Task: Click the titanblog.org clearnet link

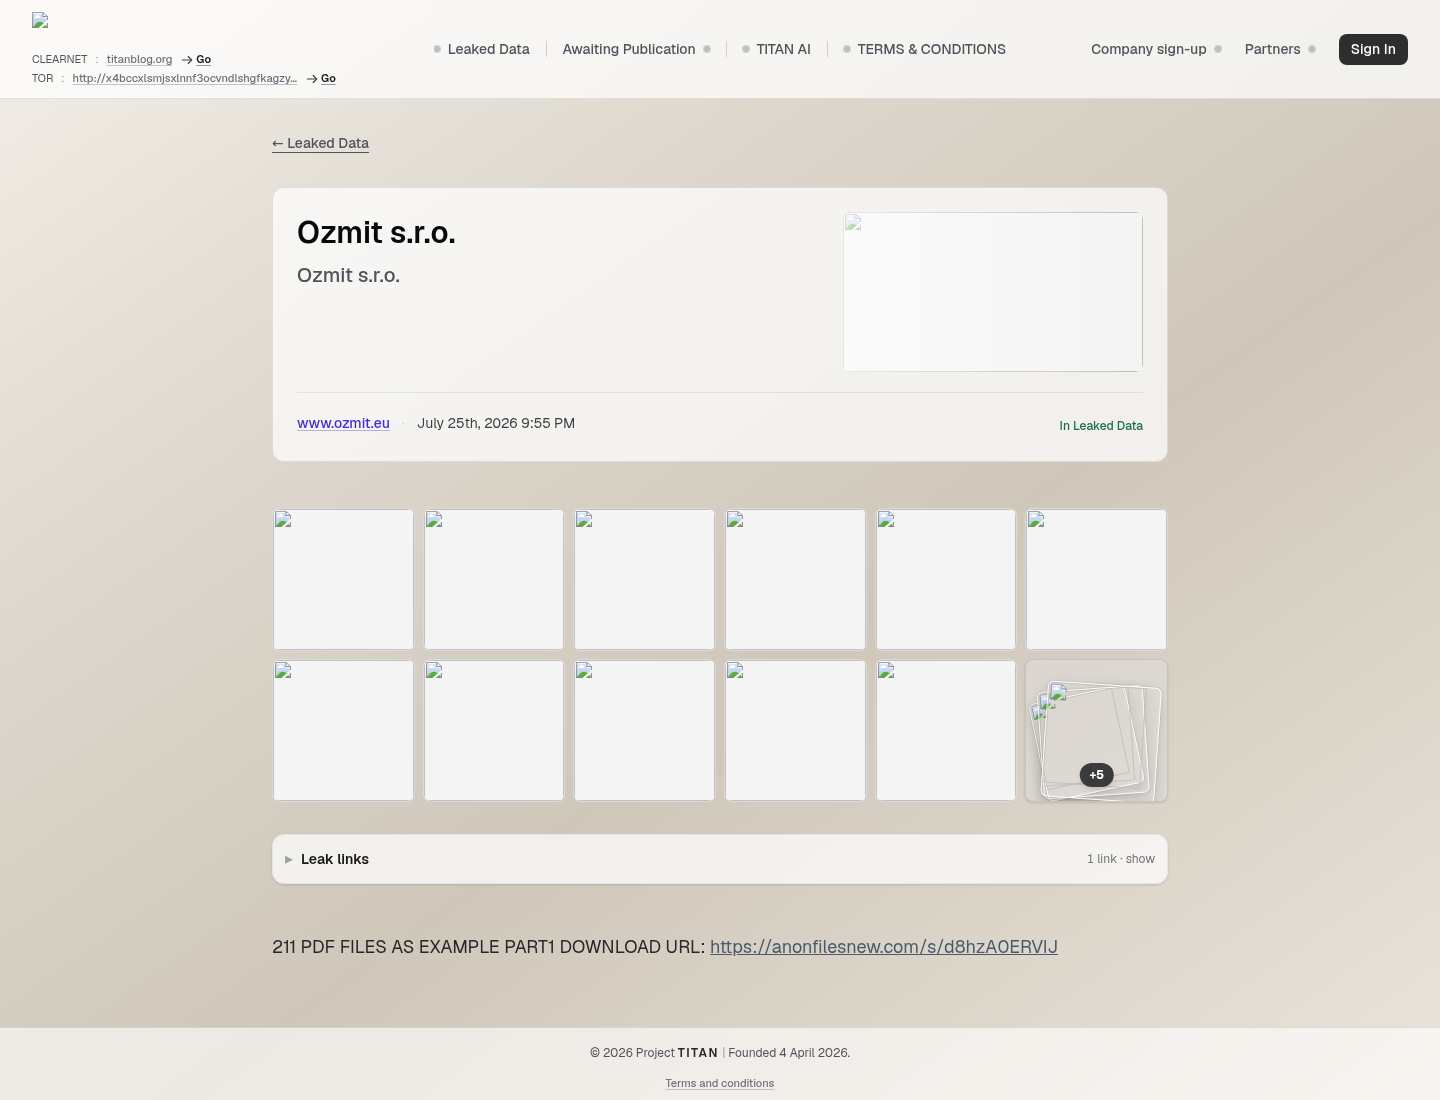Action: point(139,59)
